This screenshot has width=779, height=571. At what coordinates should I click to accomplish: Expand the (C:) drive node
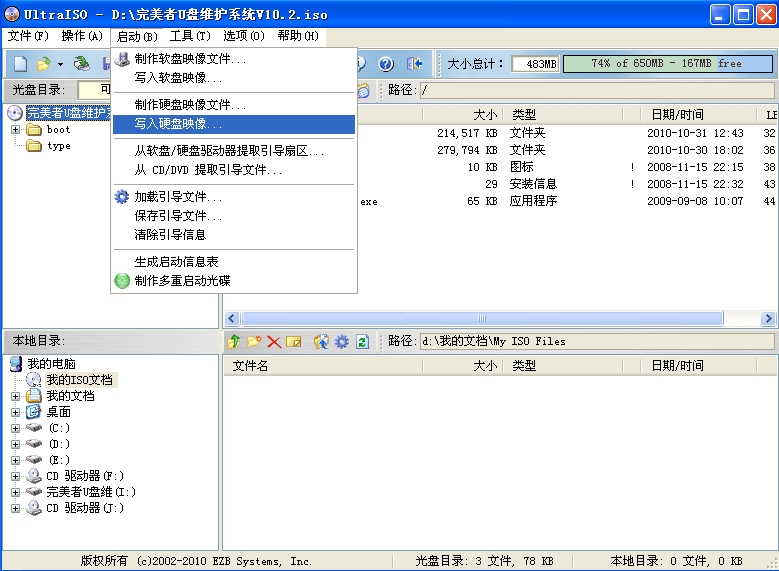coord(15,428)
